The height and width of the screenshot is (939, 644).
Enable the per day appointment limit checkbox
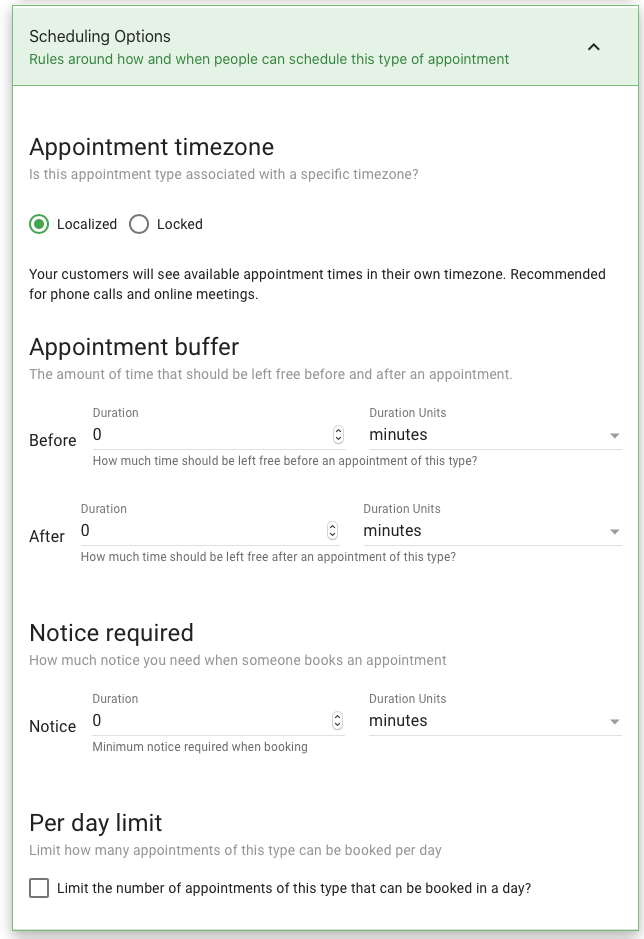coord(39,888)
